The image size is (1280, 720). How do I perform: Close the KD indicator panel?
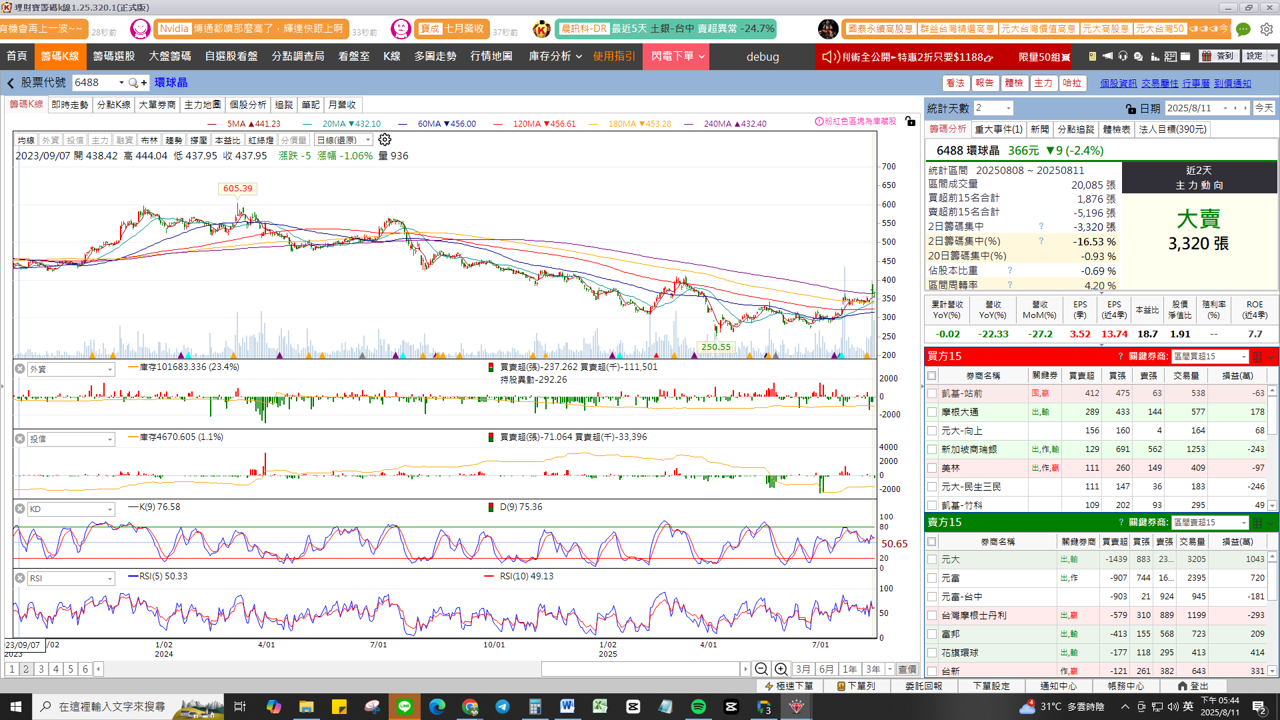(19, 509)
